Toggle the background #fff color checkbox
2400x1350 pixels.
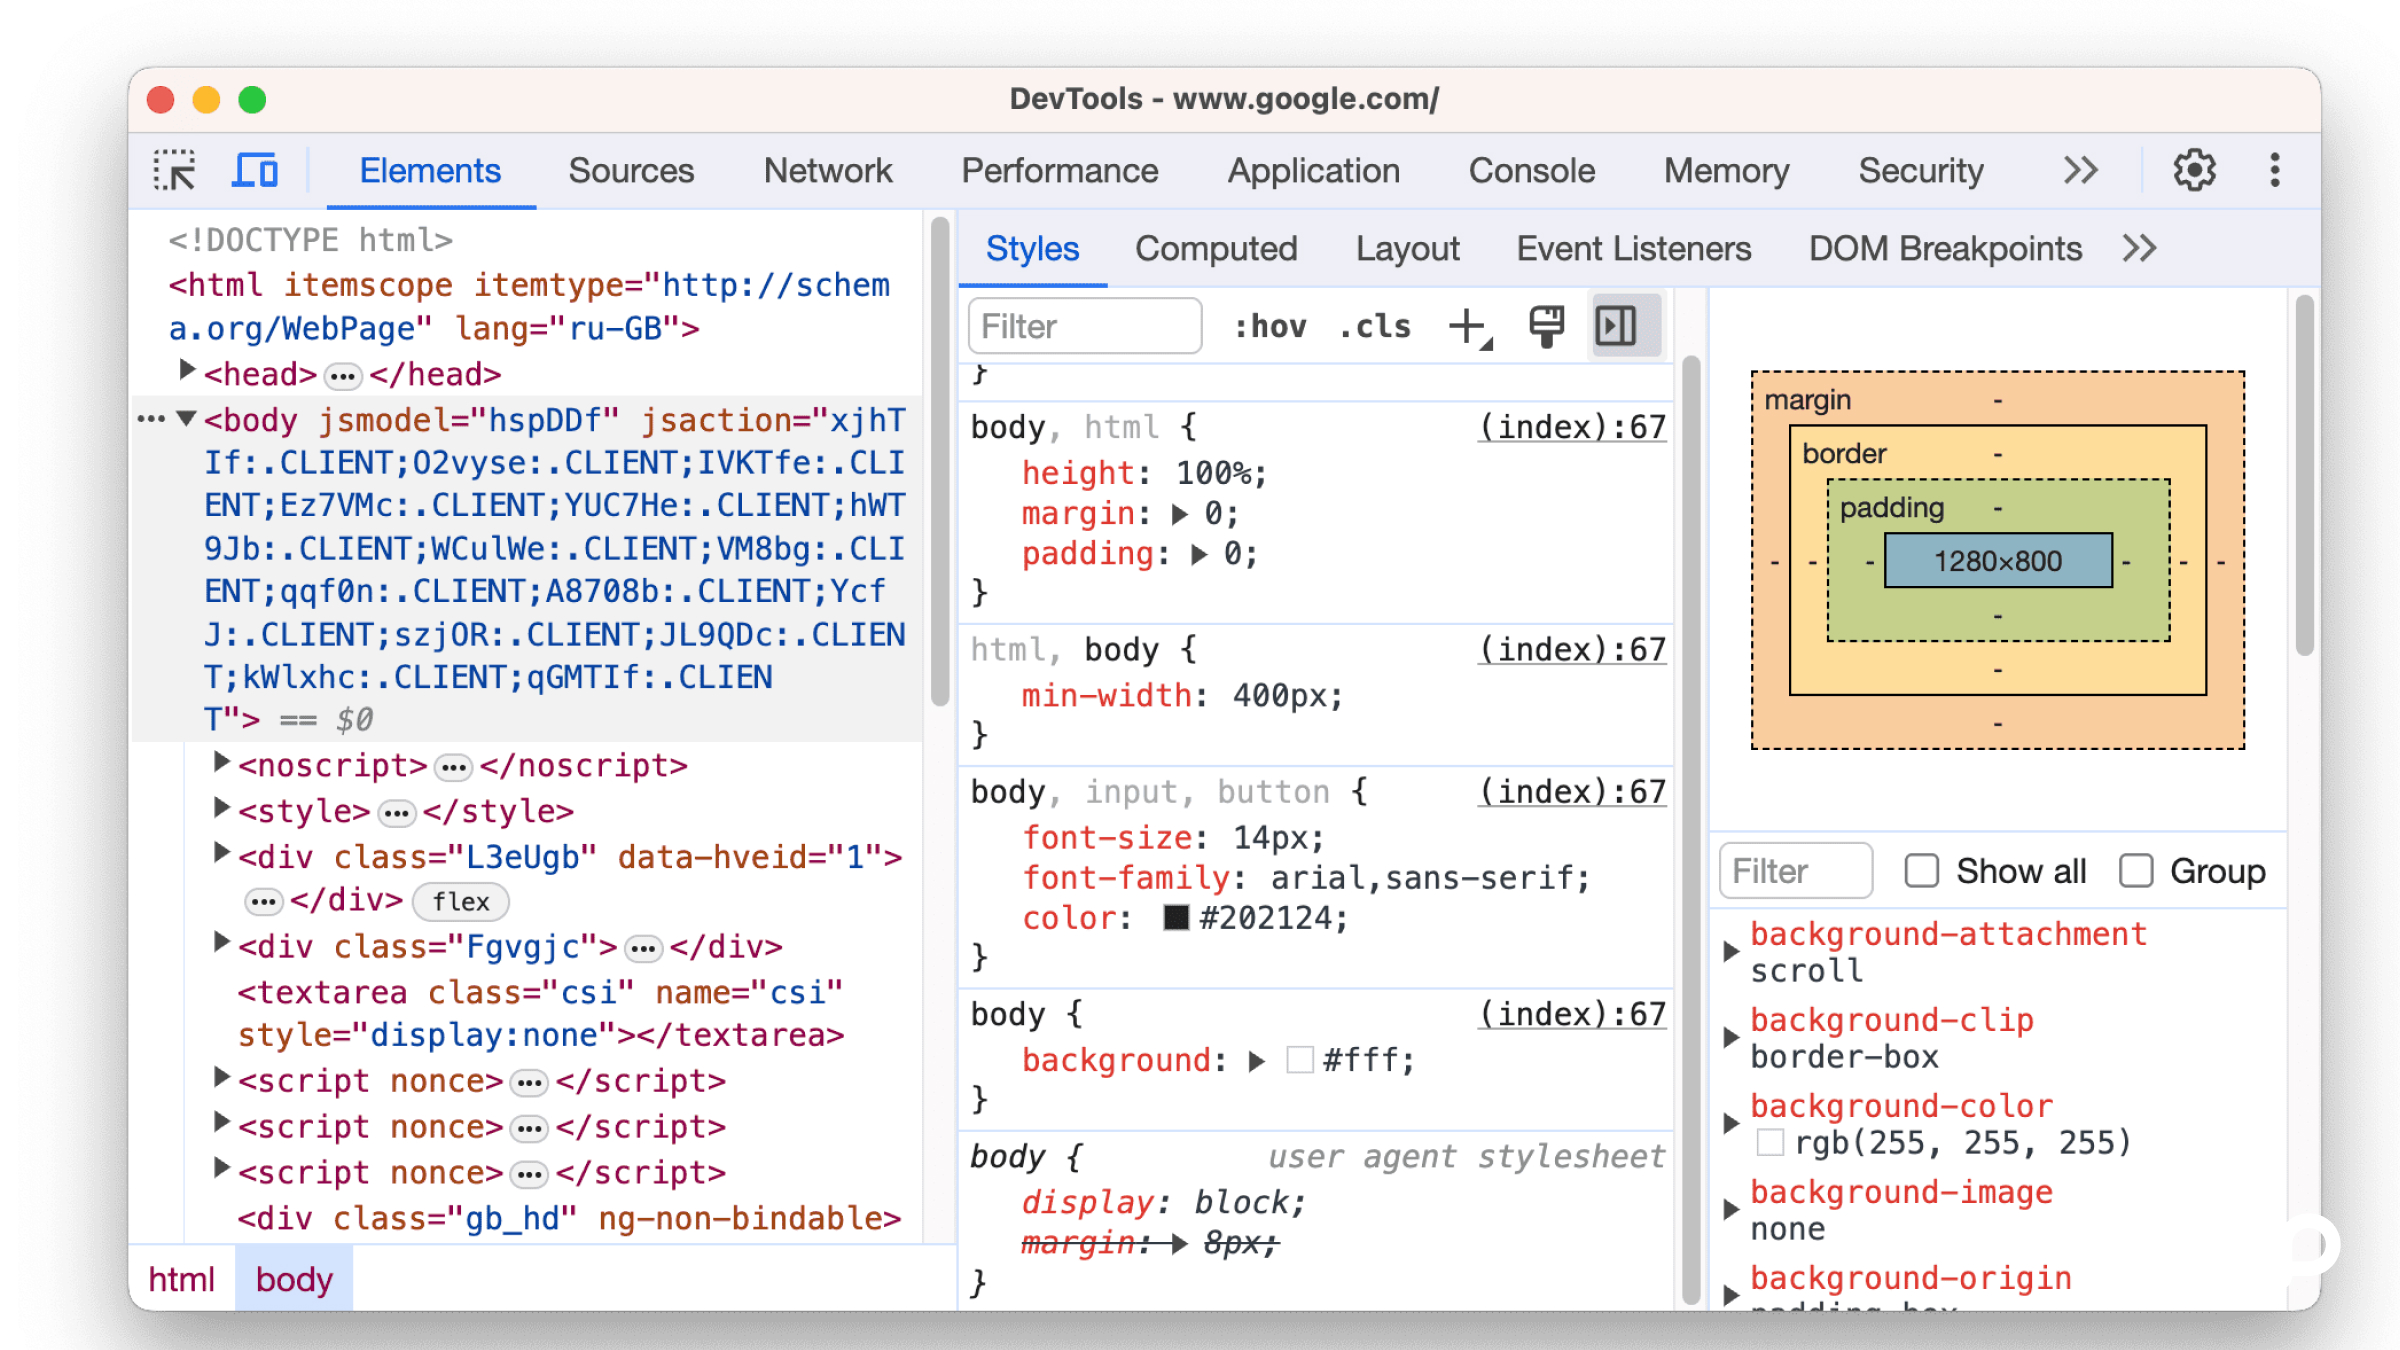click(x=1301, y=1060)
